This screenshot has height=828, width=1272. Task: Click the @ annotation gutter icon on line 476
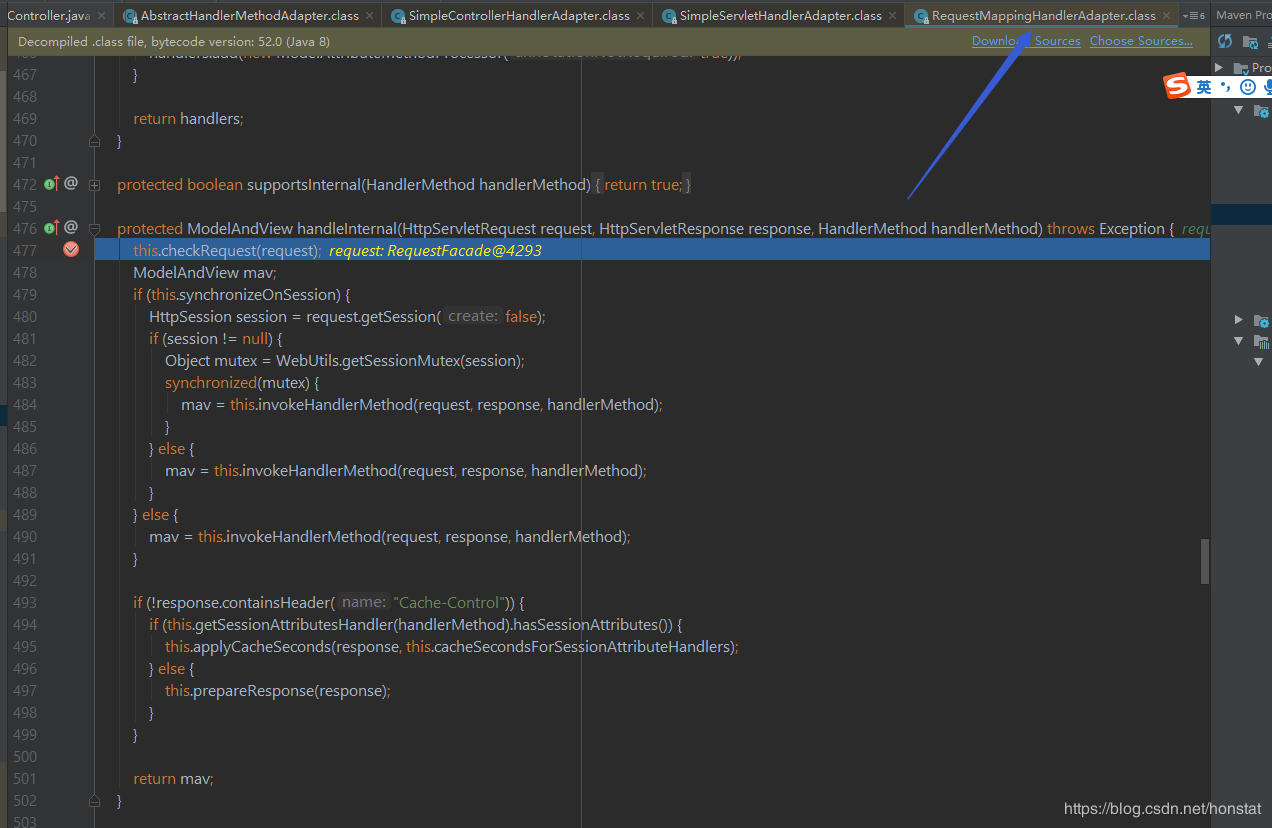[71, 227]
